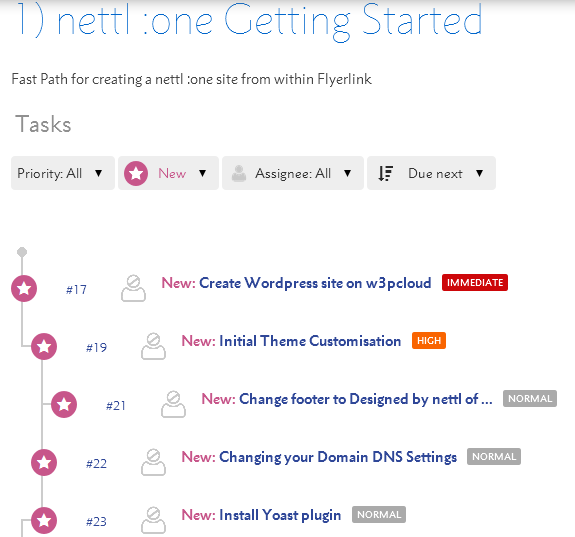Click unassigned user icon on task #21
The height and width of the screenshot is (537, 575).
(x=173, y=404)
